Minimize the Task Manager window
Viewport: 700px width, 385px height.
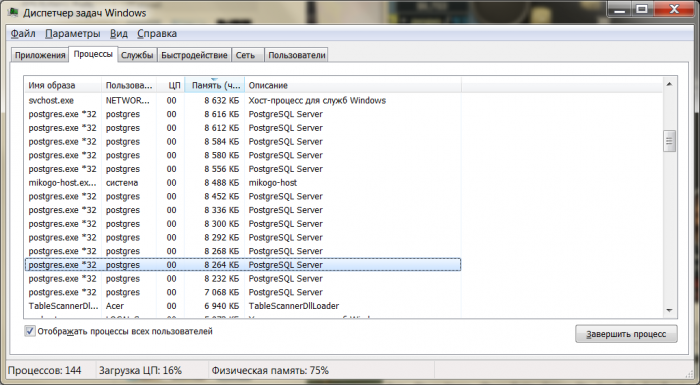click(619, 9)
